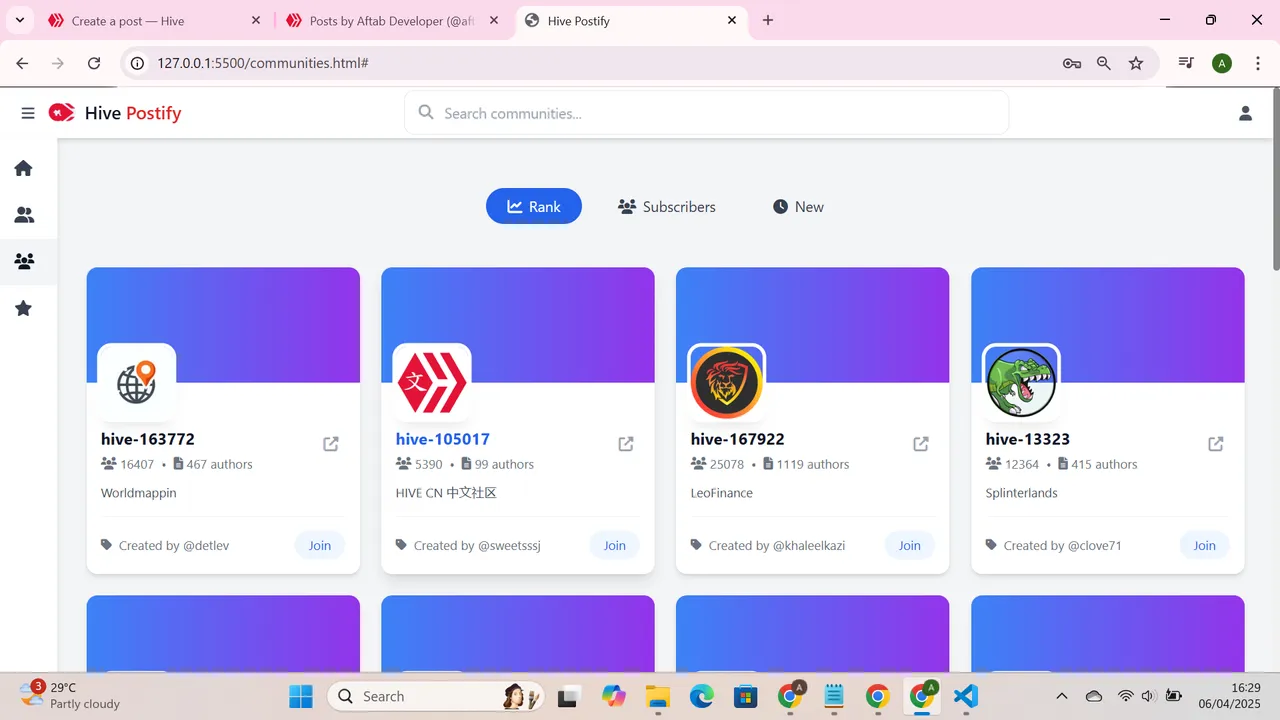Open hive-167922 external link icon
Image resolution: width=1280 pixels, height=720 pixels.
coord(921,444)
